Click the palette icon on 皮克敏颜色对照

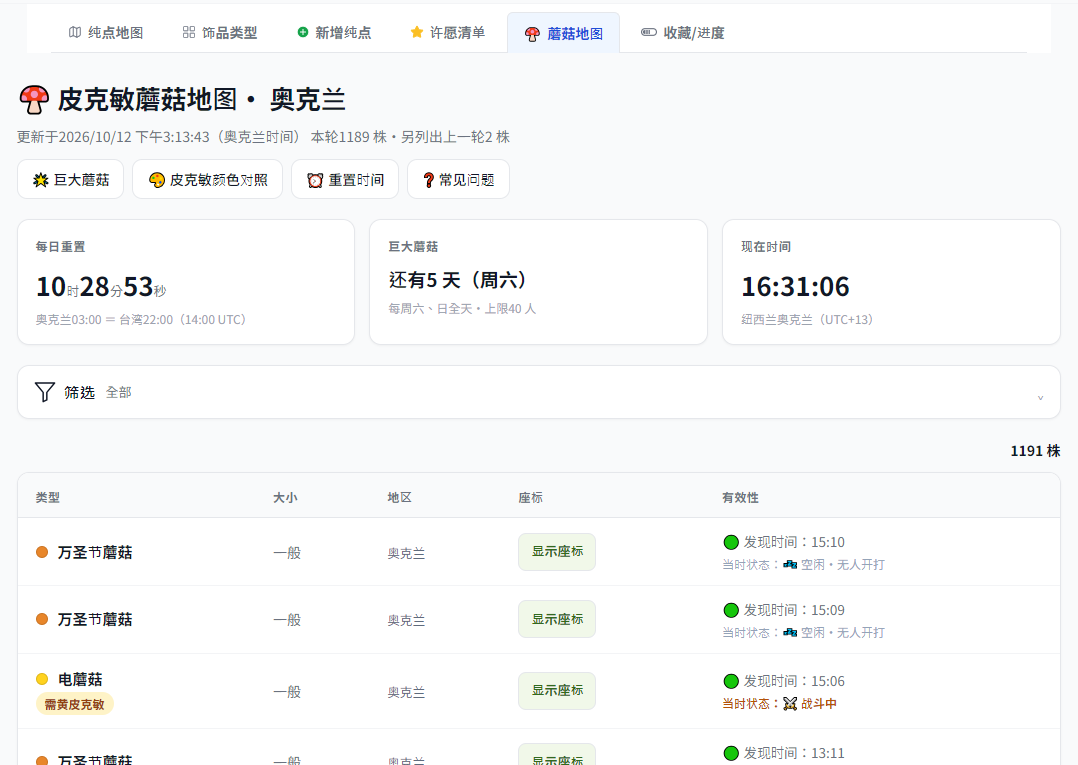[x=157, y=180]
